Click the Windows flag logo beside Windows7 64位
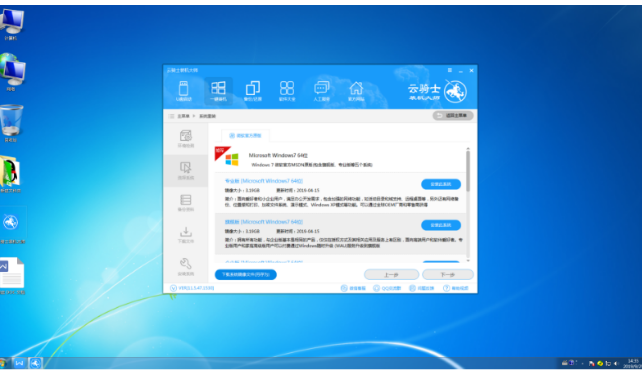The width and height of the screenshot is (642, 380). (232, 159)
